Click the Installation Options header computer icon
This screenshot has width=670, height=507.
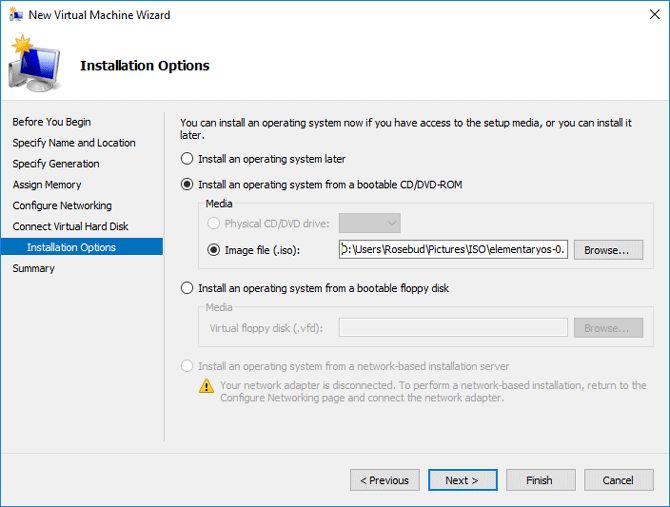click(36, 66)
